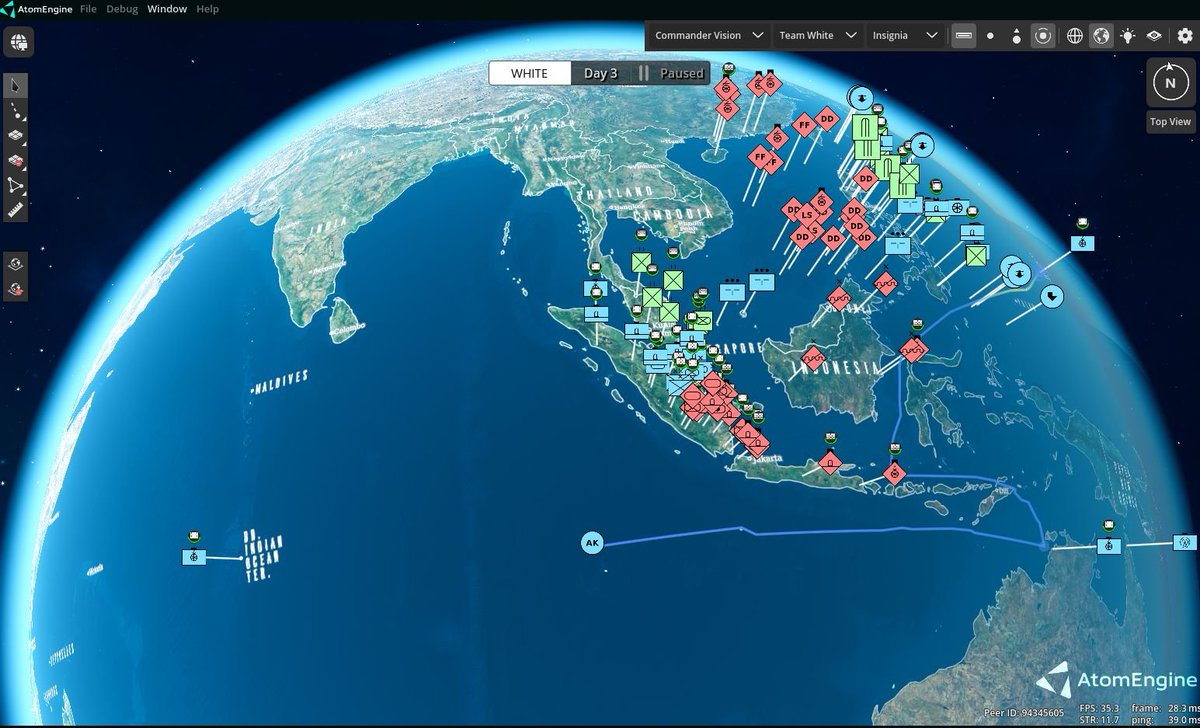Toggle the stacked dots display mode
The image size is (1200, 728).
coord(1016,35)
